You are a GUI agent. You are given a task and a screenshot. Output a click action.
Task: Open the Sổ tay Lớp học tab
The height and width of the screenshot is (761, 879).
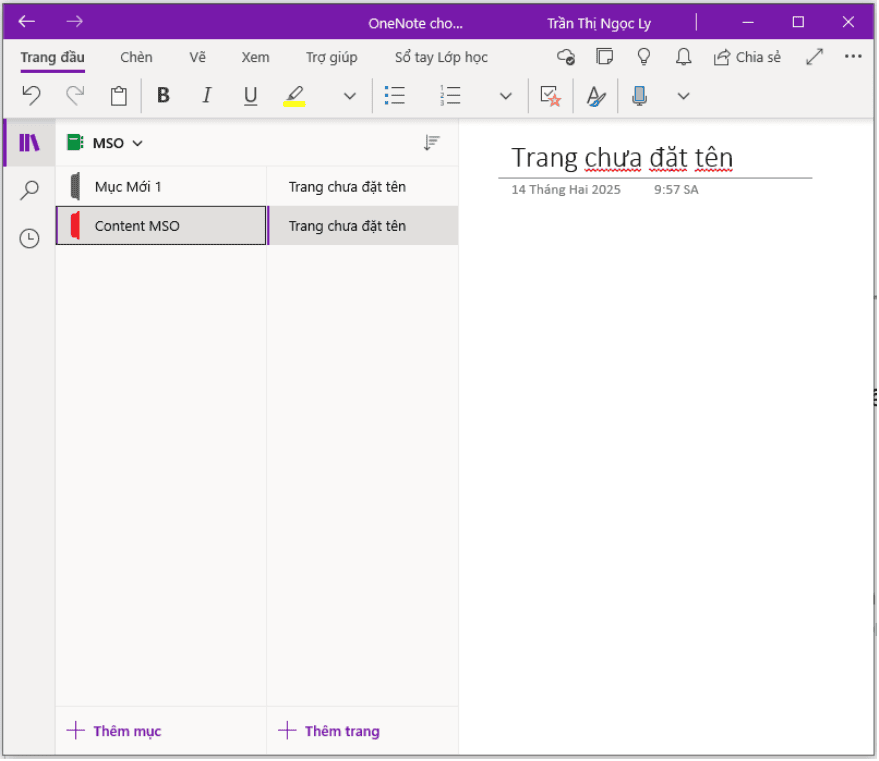pos(441,58)
